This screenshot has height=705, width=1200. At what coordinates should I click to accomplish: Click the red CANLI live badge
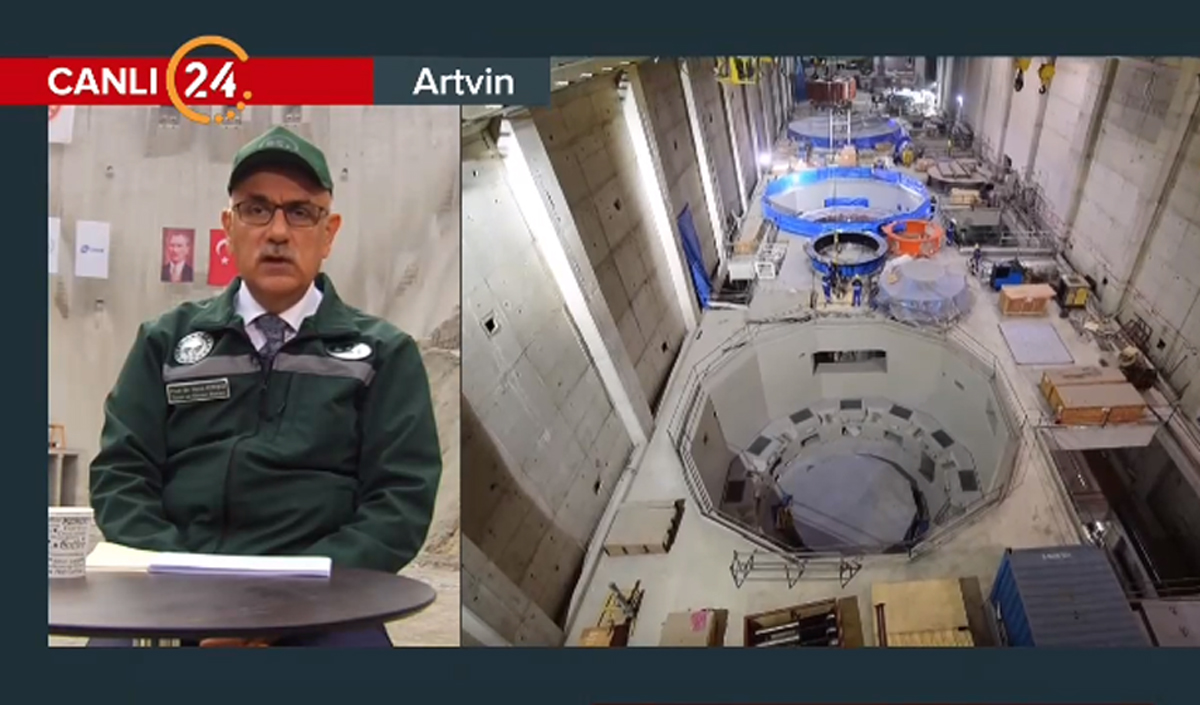coord(100,81)
